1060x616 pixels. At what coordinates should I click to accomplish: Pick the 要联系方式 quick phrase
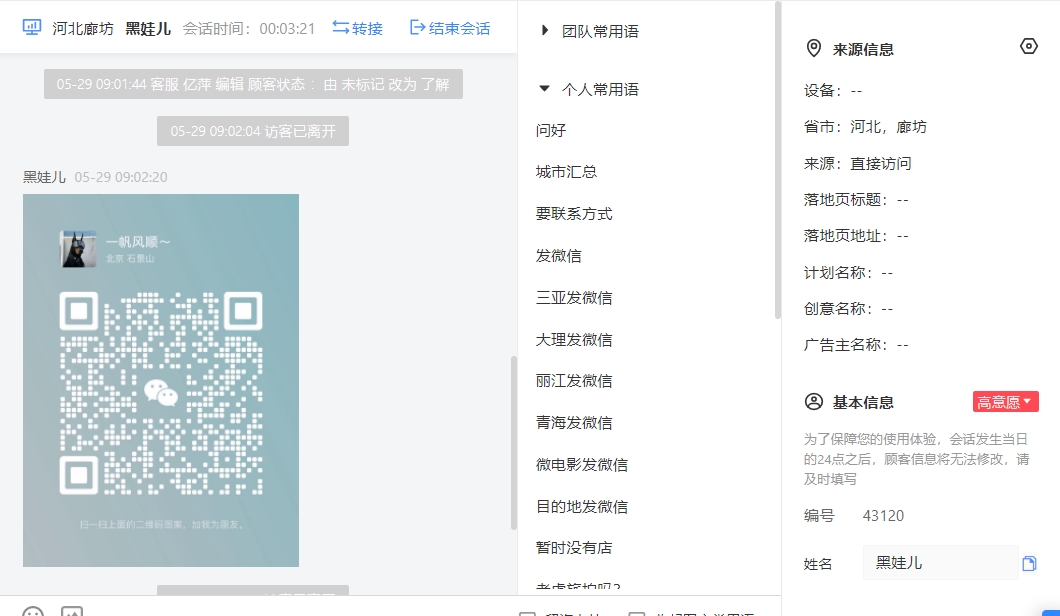pyautogui.click(x=574, y=214)
